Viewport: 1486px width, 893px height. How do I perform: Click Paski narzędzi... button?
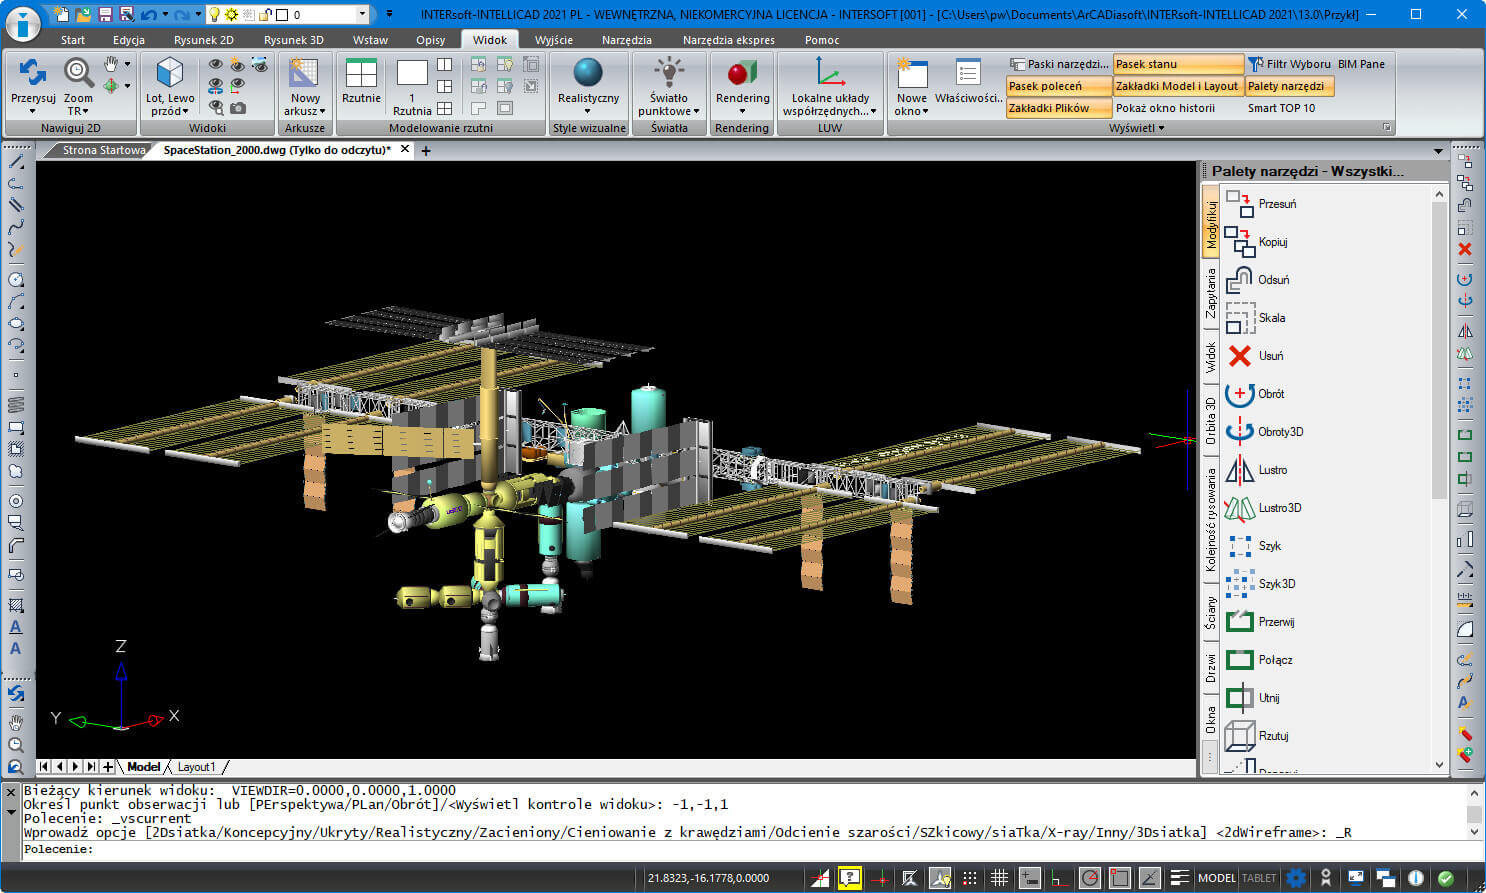[x=1059, y=64]
